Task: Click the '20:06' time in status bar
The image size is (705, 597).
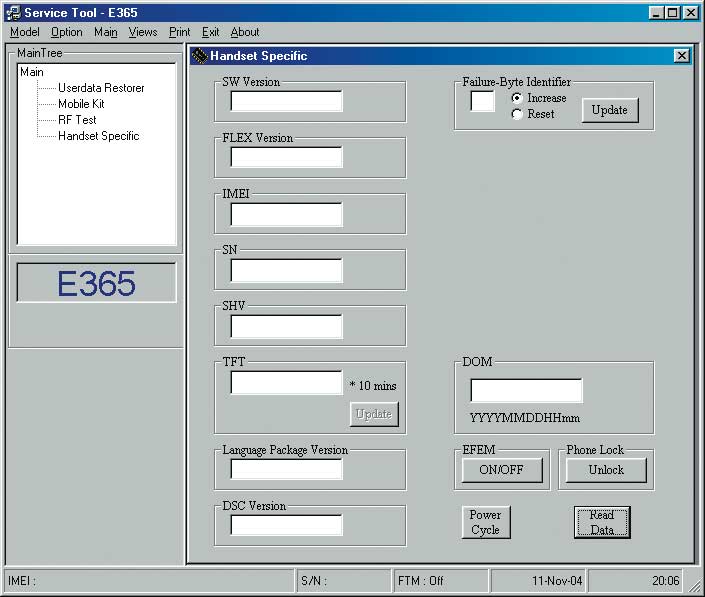Action: point(636,581)
